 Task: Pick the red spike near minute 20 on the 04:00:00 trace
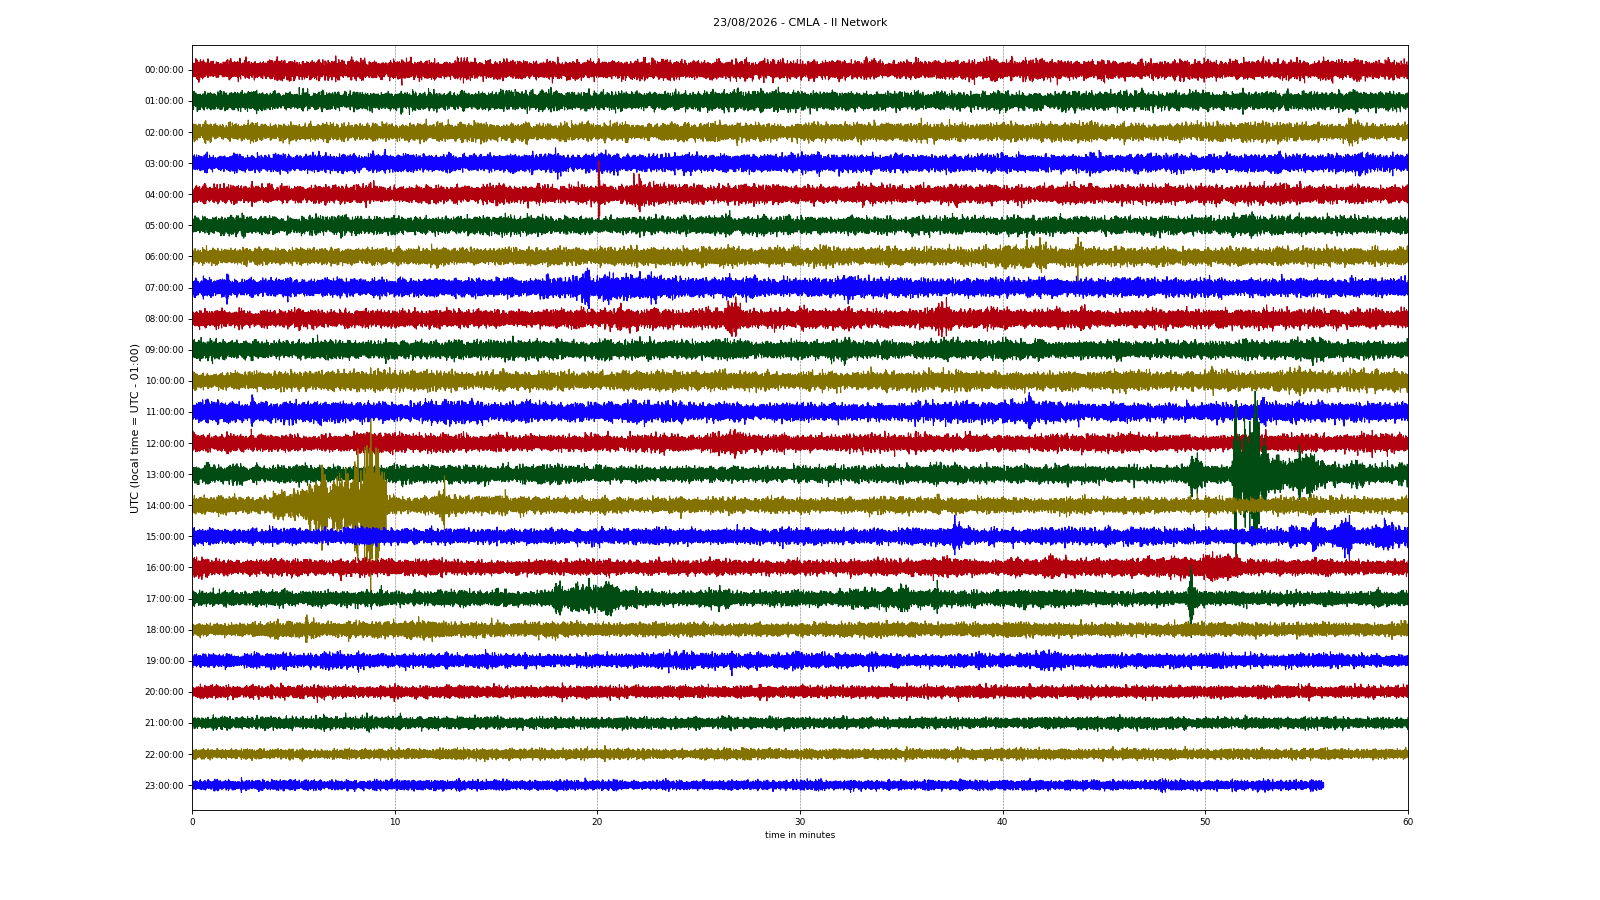coord(599,190)
